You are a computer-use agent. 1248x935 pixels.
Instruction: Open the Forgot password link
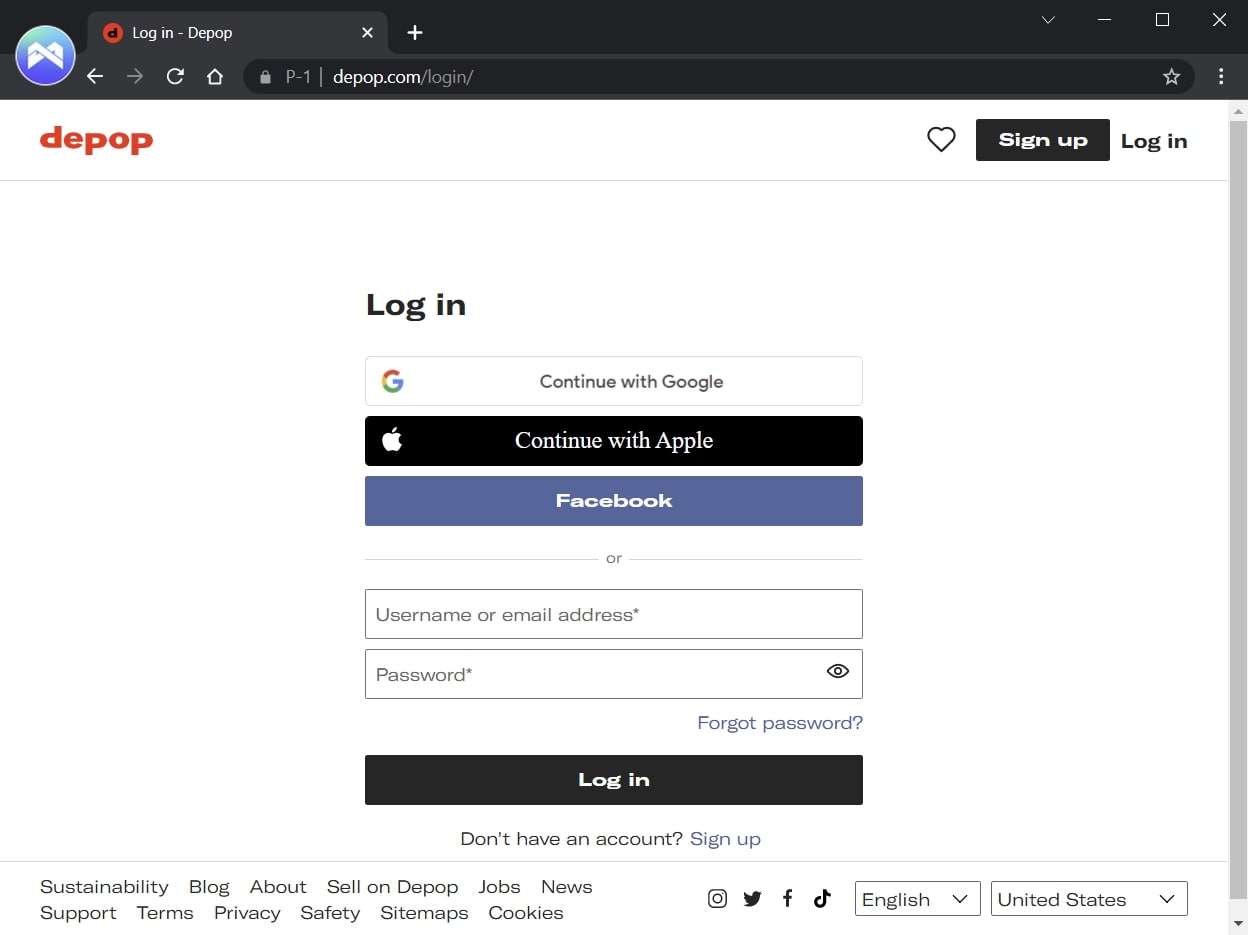tap(780, 723)
